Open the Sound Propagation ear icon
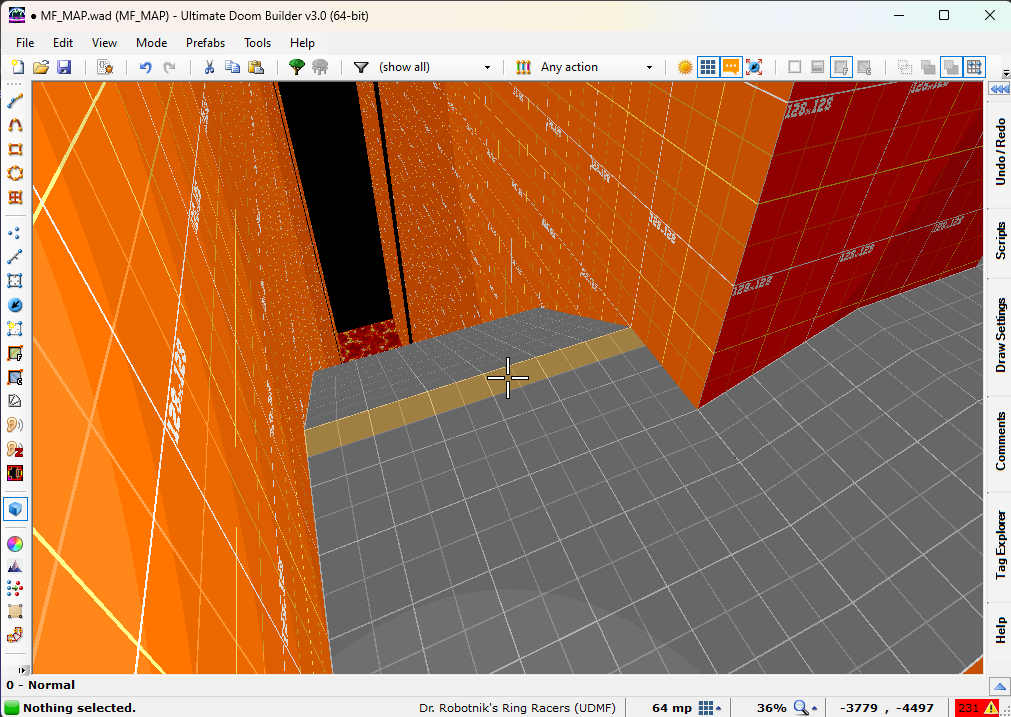Viewport: 1011px width, 717px height. point(15,425)
